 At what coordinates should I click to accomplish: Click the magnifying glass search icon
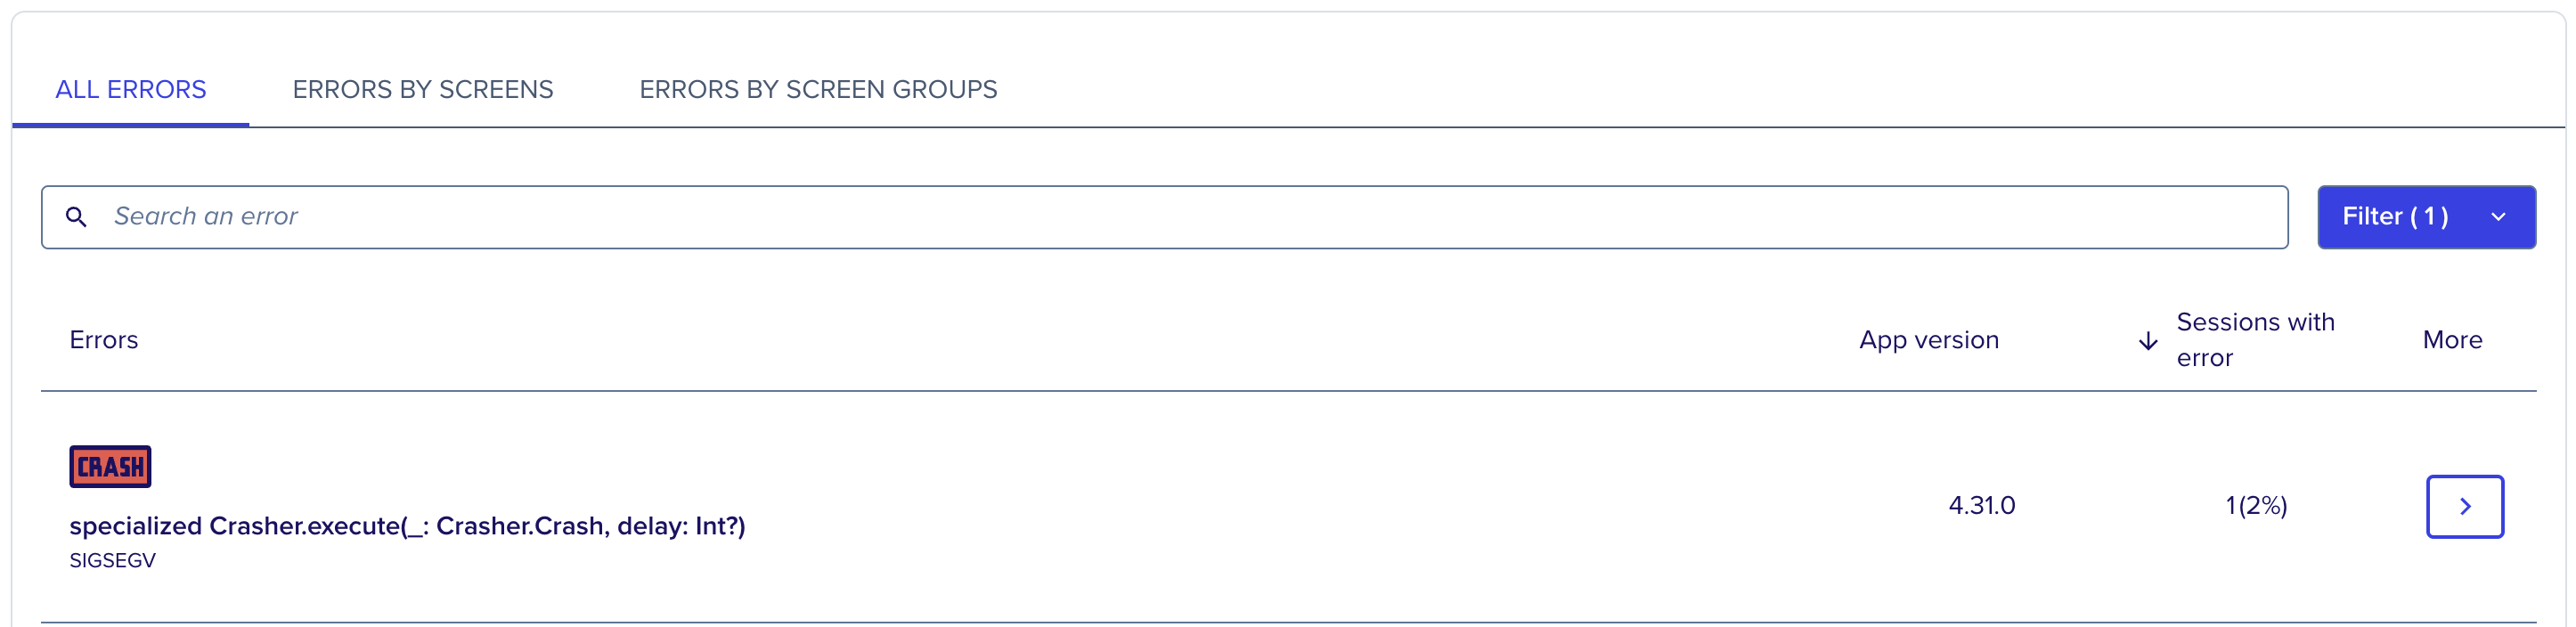point(76,216)
